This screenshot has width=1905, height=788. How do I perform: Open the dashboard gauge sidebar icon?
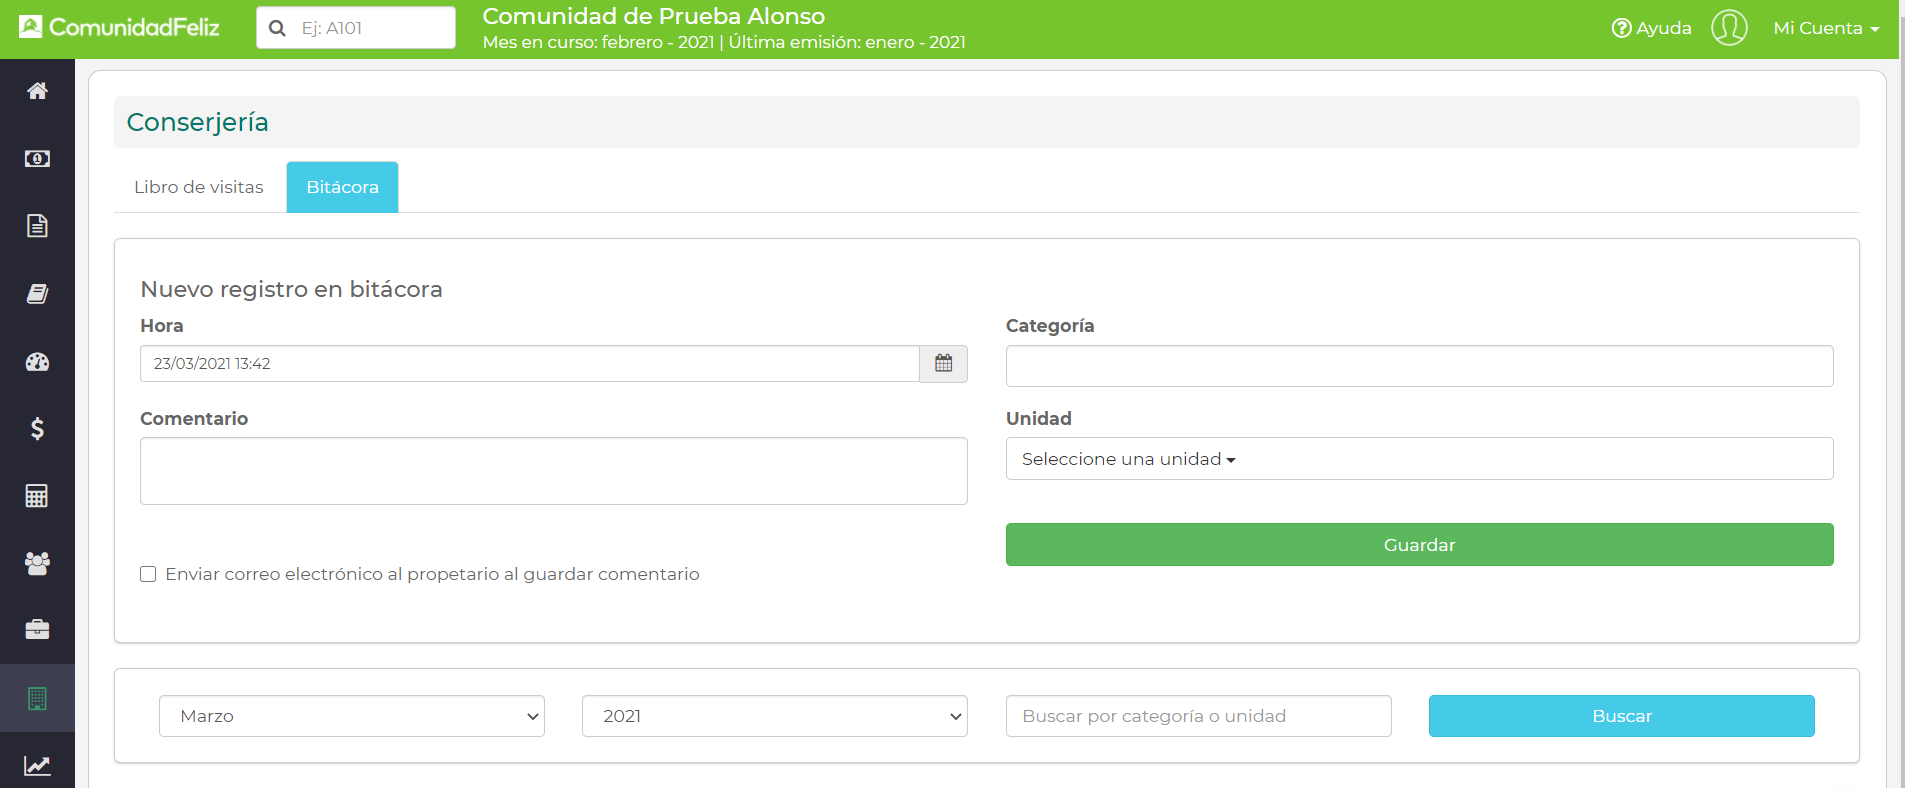37,362
